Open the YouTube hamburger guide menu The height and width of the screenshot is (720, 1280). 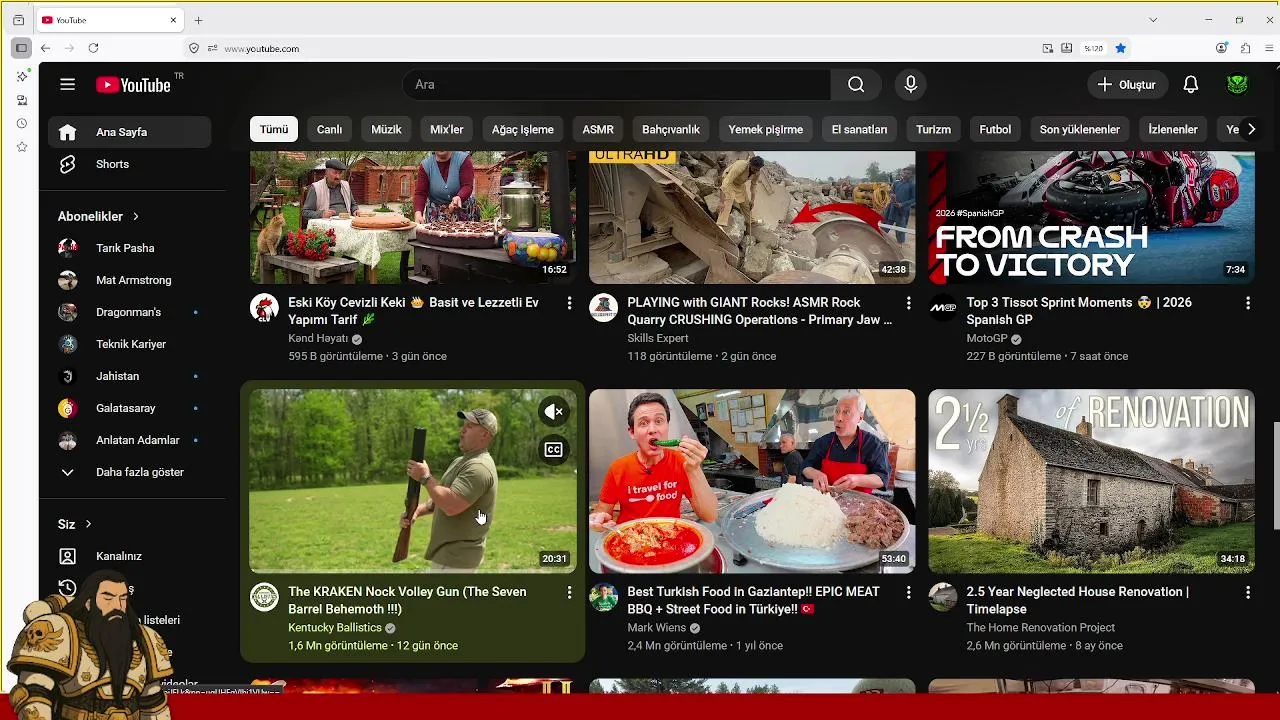click(67, 85)
